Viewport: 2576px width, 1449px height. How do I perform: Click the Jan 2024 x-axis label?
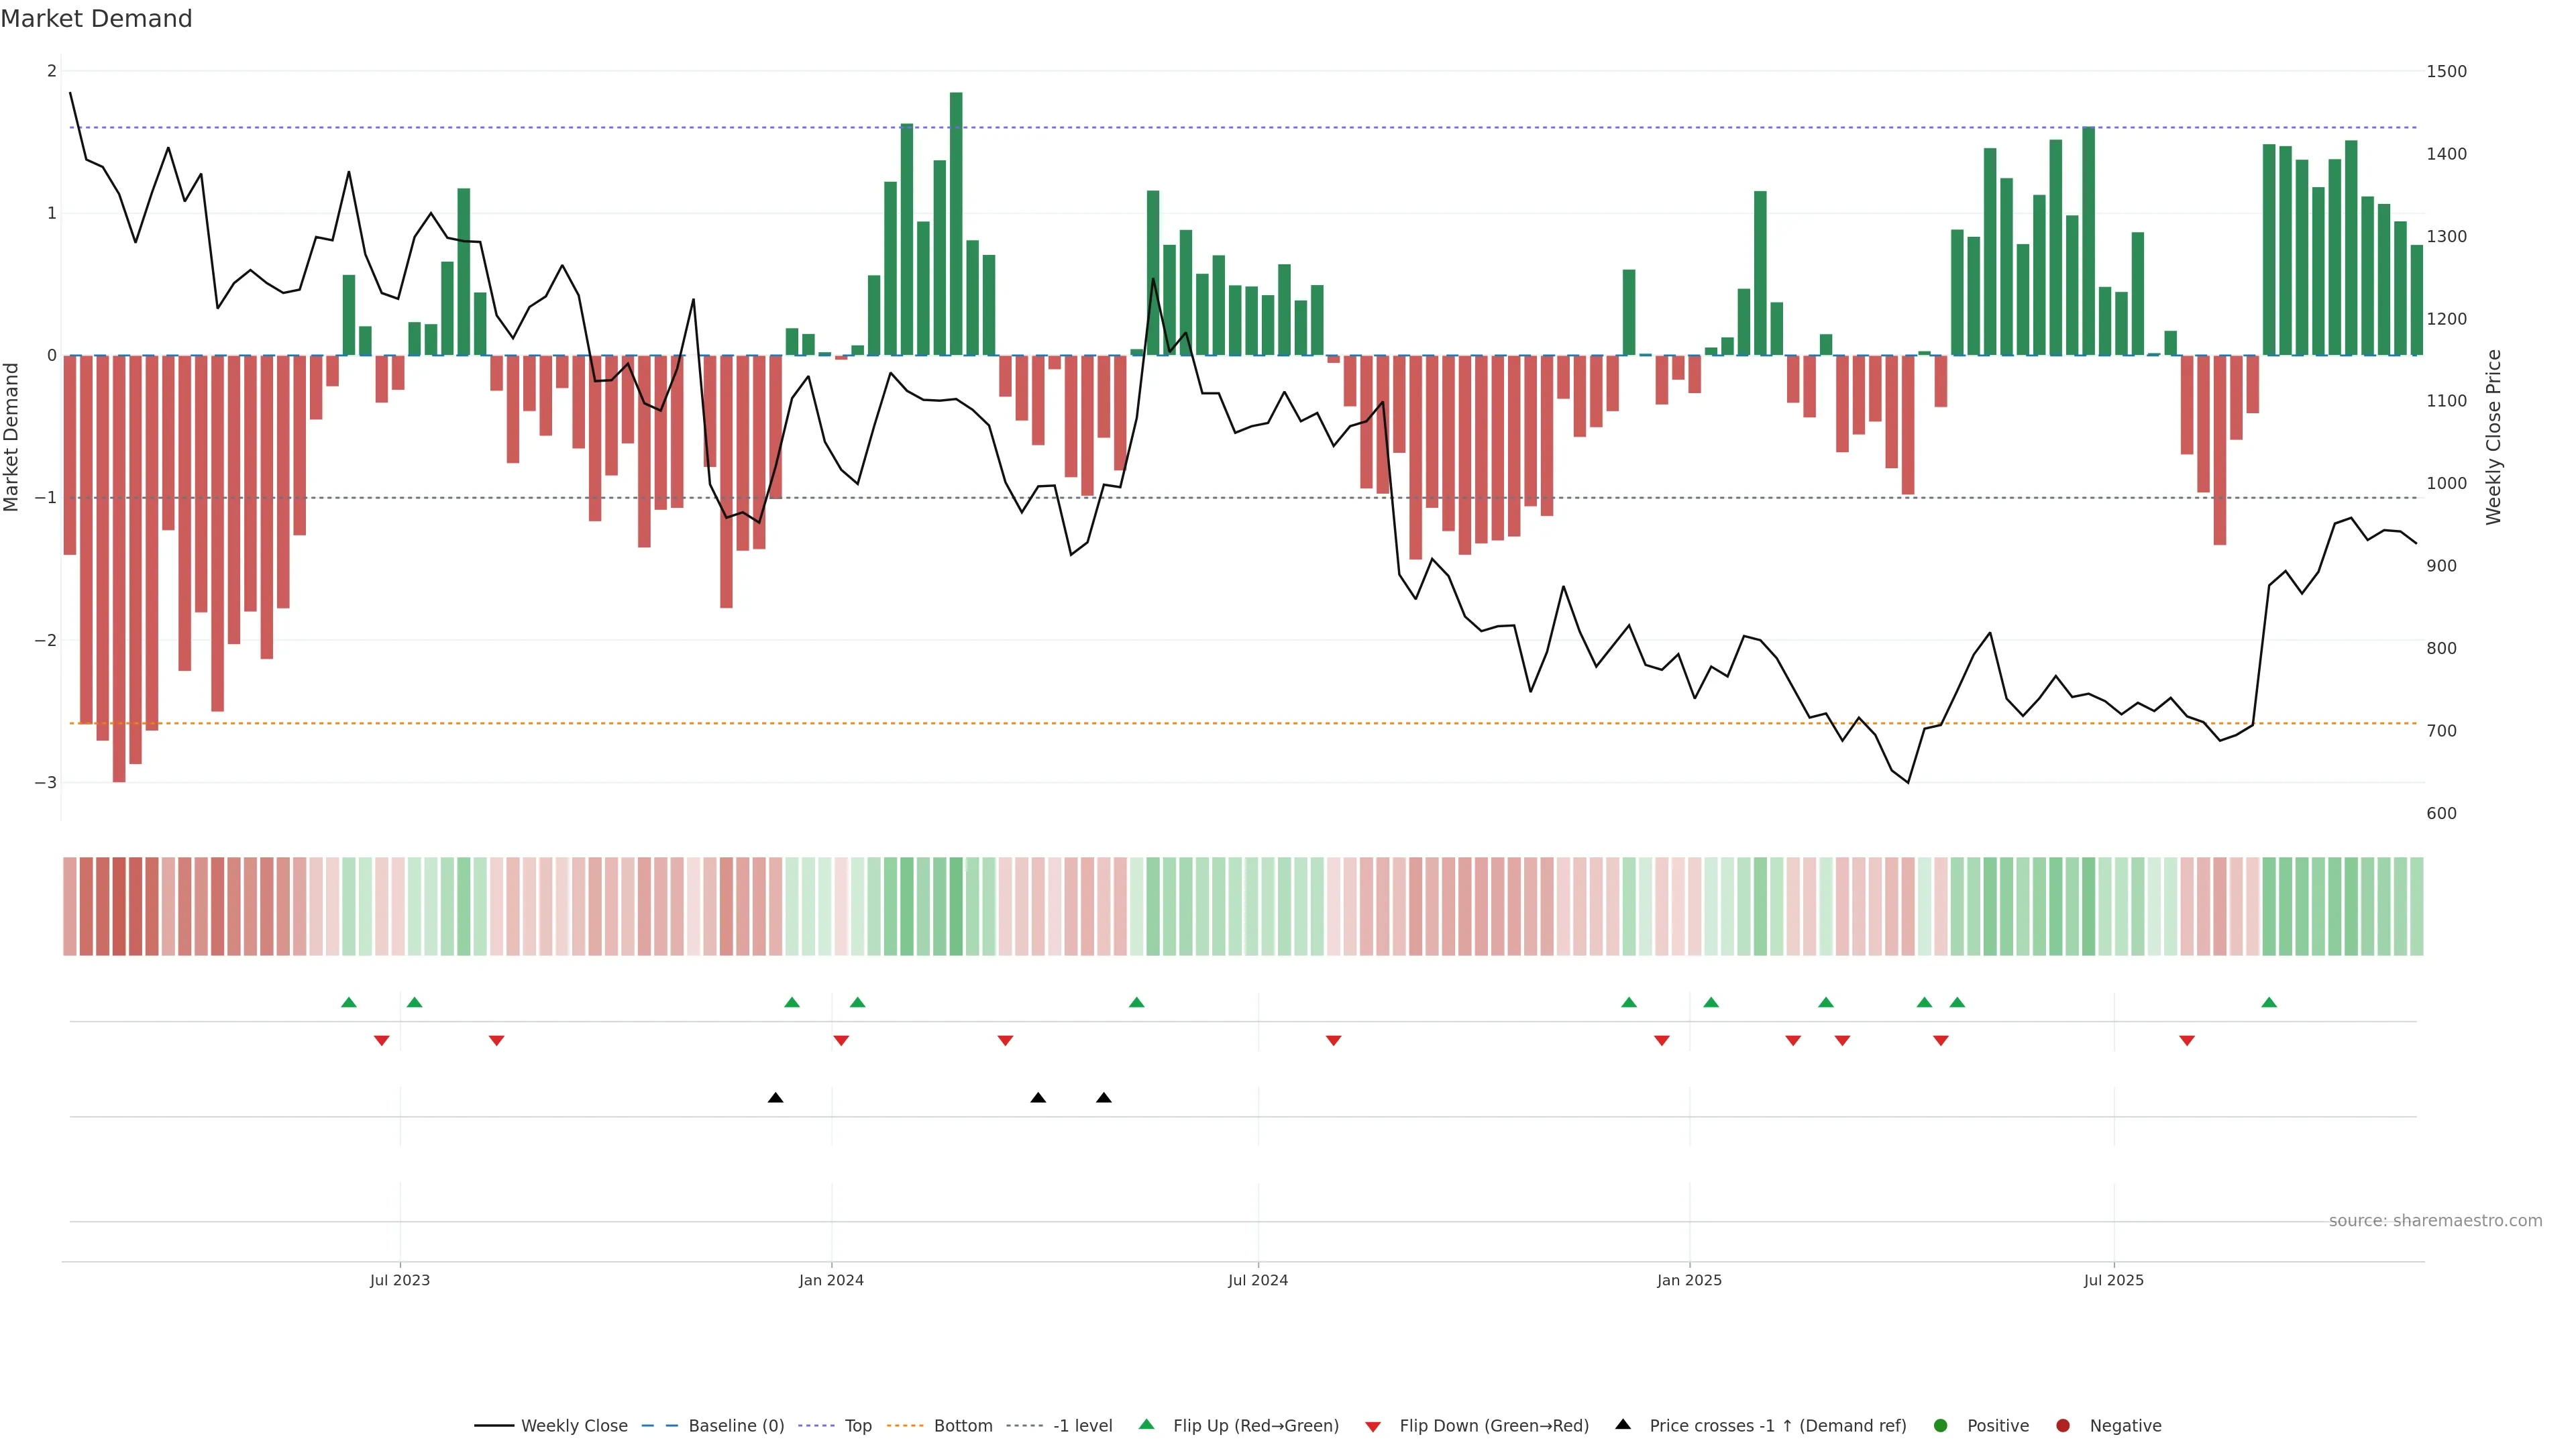pyautogui.click(x=831, y=1280)
